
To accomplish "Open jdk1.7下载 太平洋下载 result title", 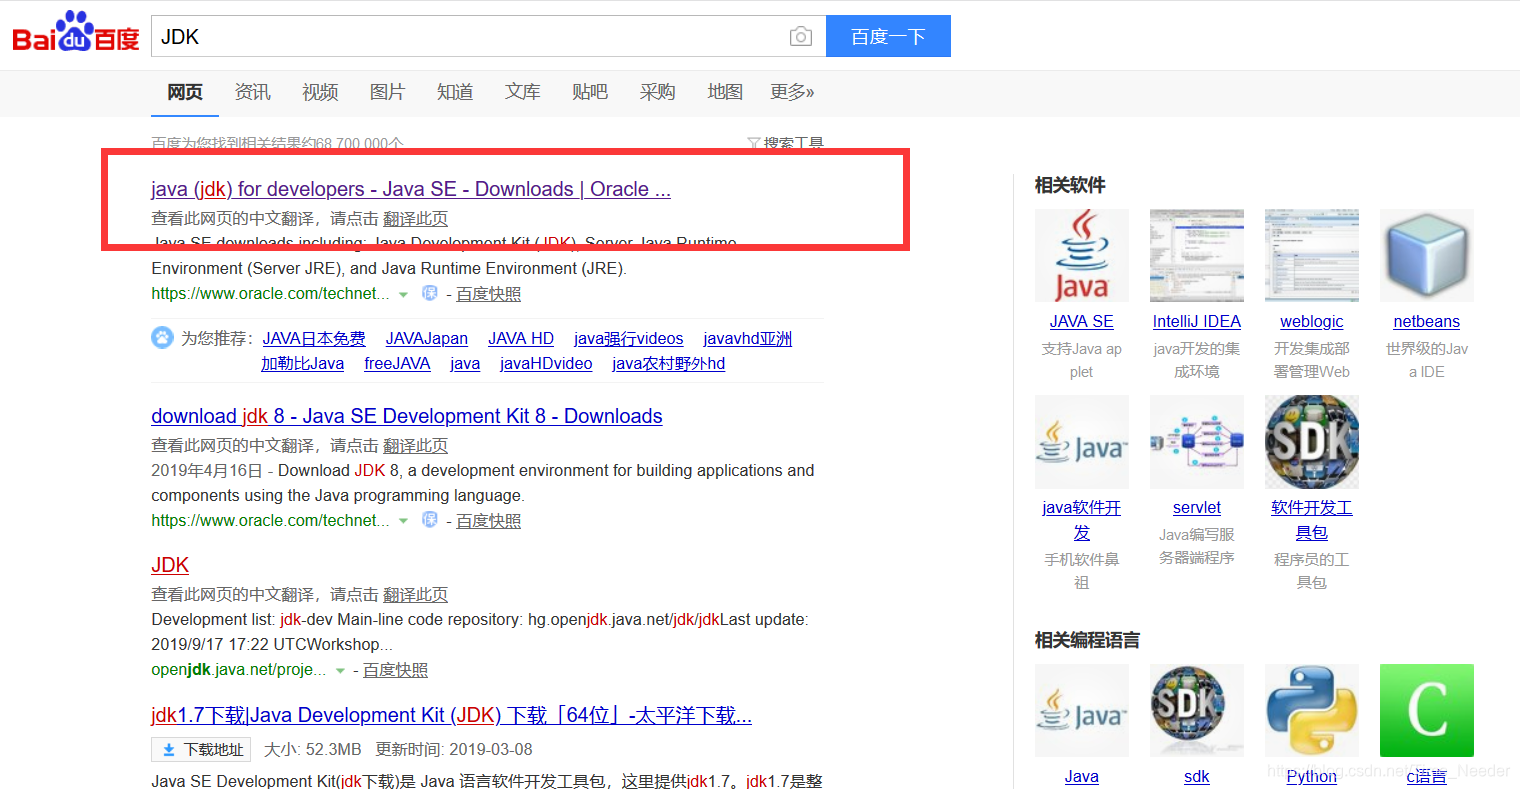I will tap(451, 715).
